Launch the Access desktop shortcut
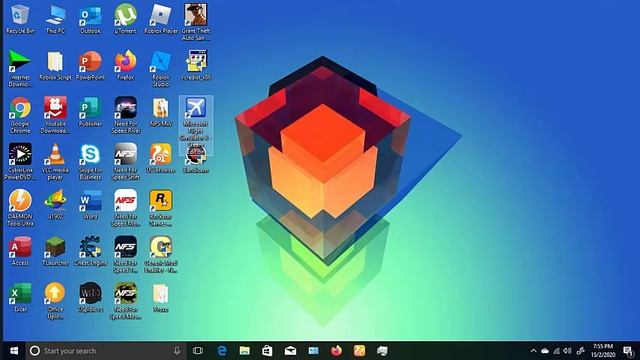640x360 pixels. tap(20, 251)
